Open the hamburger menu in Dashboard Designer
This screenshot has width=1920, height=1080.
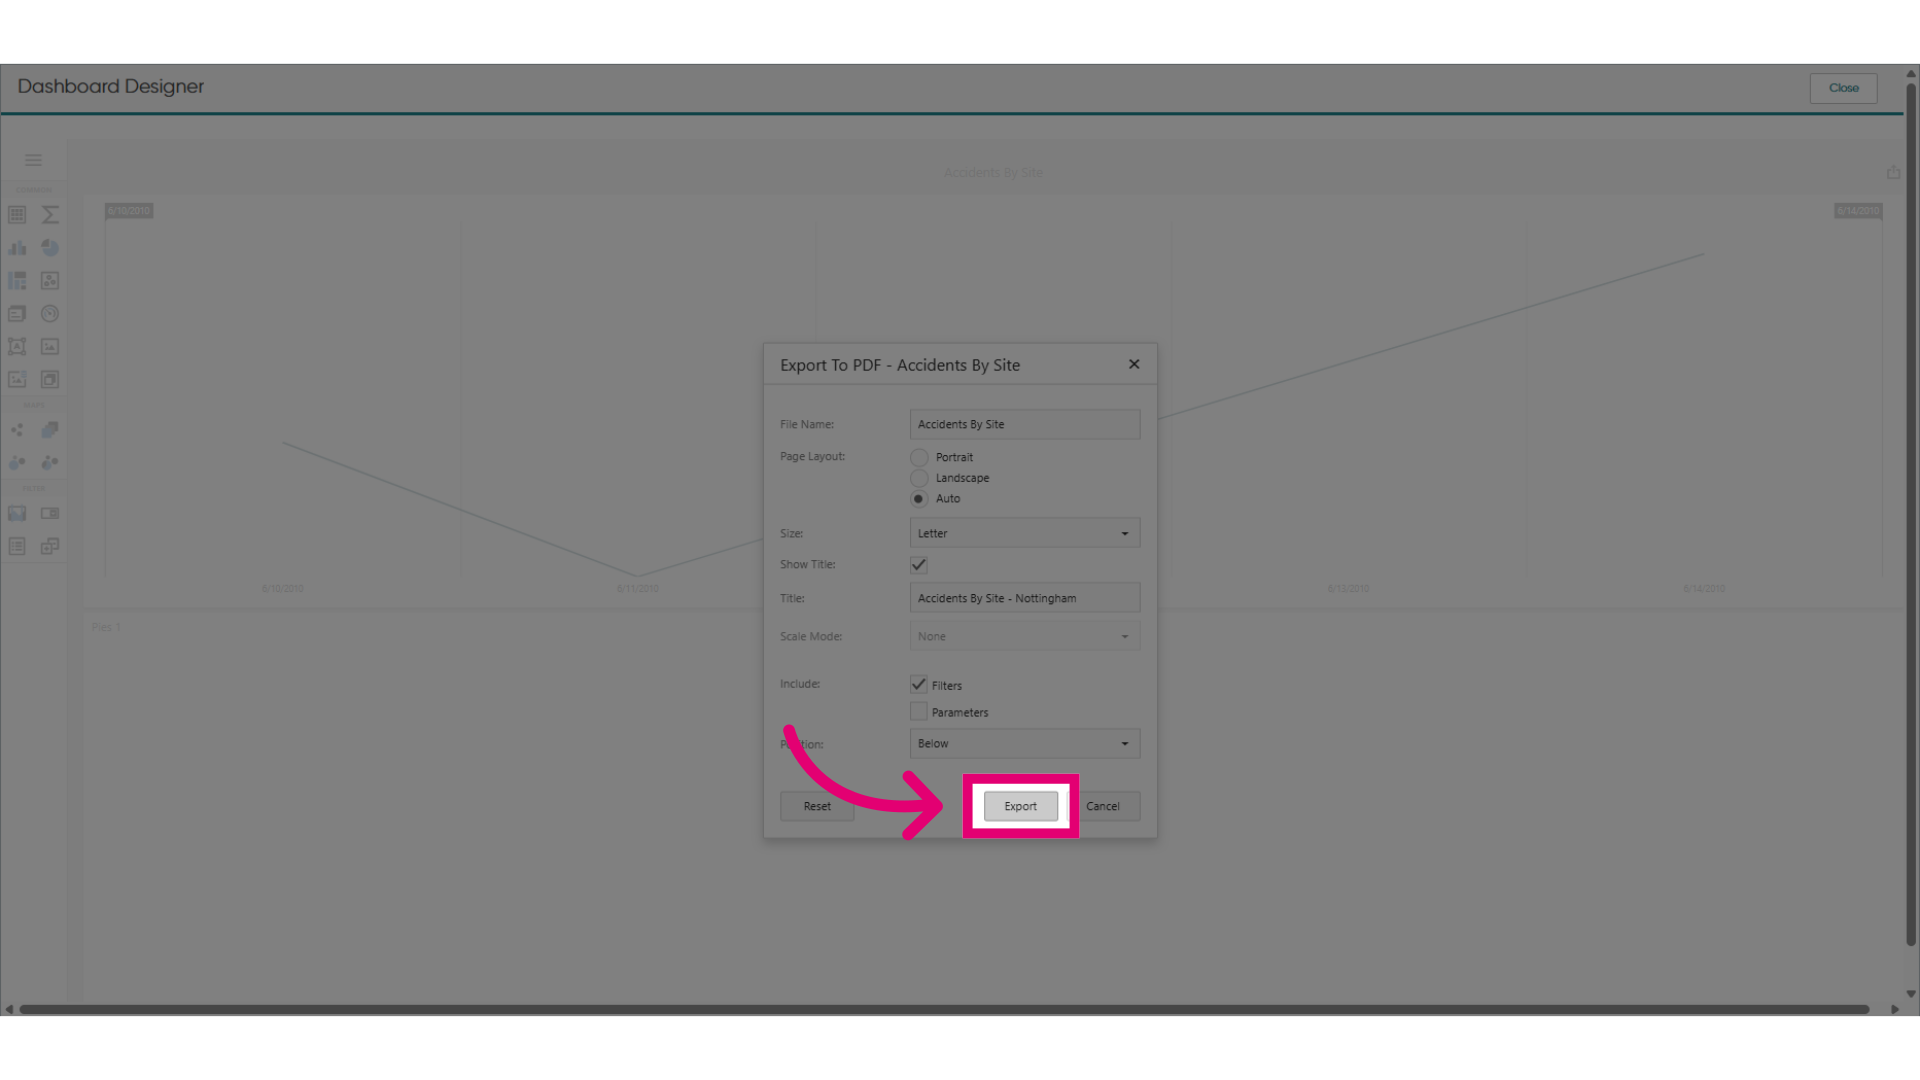(x=33, y=160)
